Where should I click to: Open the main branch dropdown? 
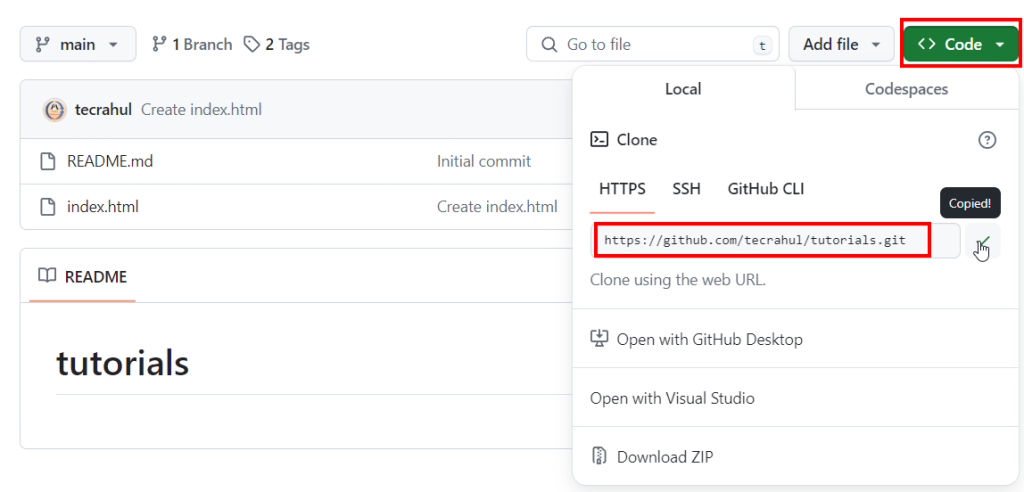(78, 44)
